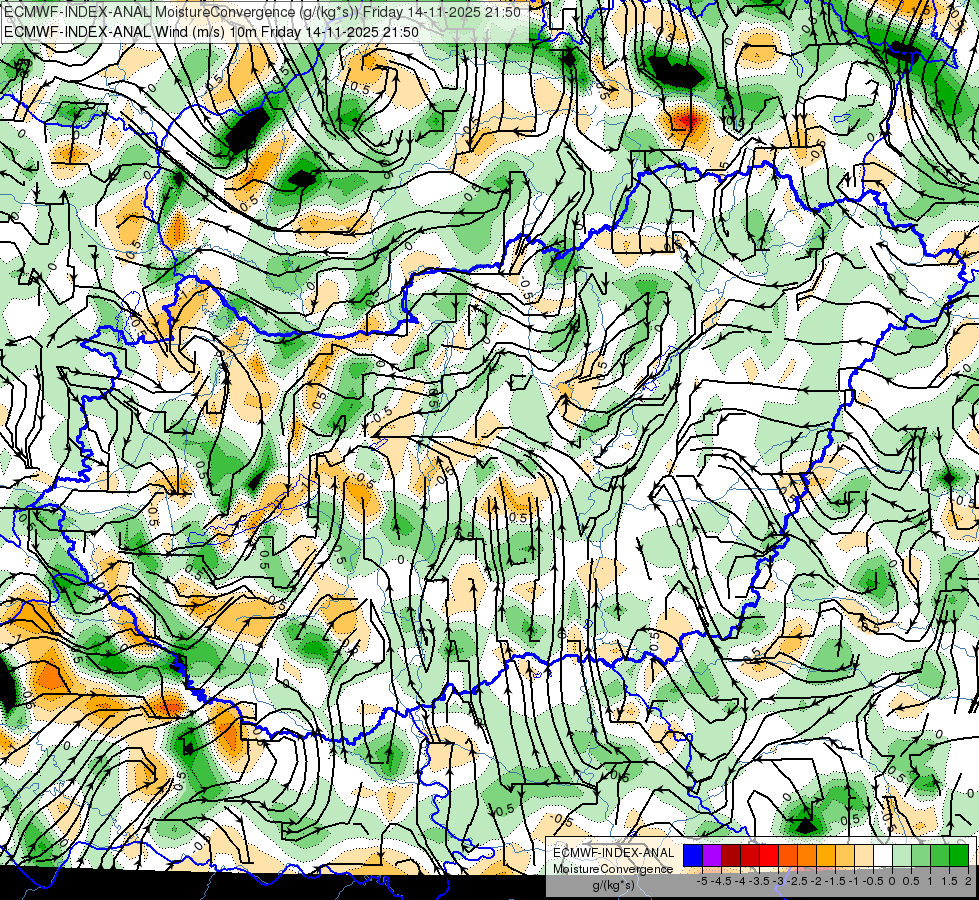Click the Wind (m/s) 10m title line
The height and width of the screenshot is (900, 979).
pyautogui.click(x=211, y=32)
